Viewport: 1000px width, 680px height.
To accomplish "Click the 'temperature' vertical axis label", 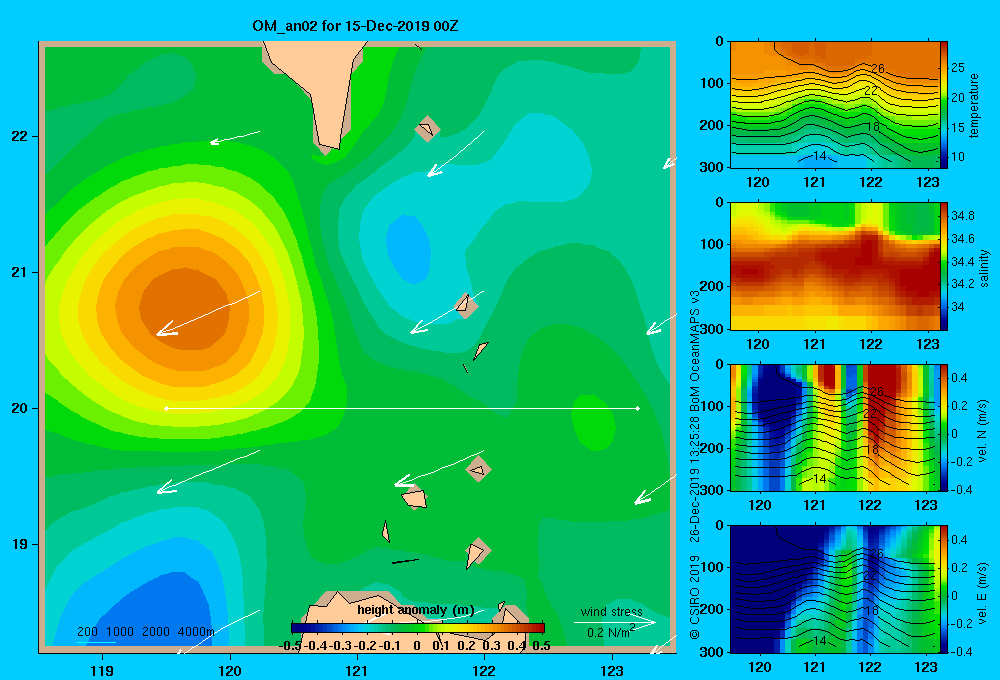I will [974, 105].
